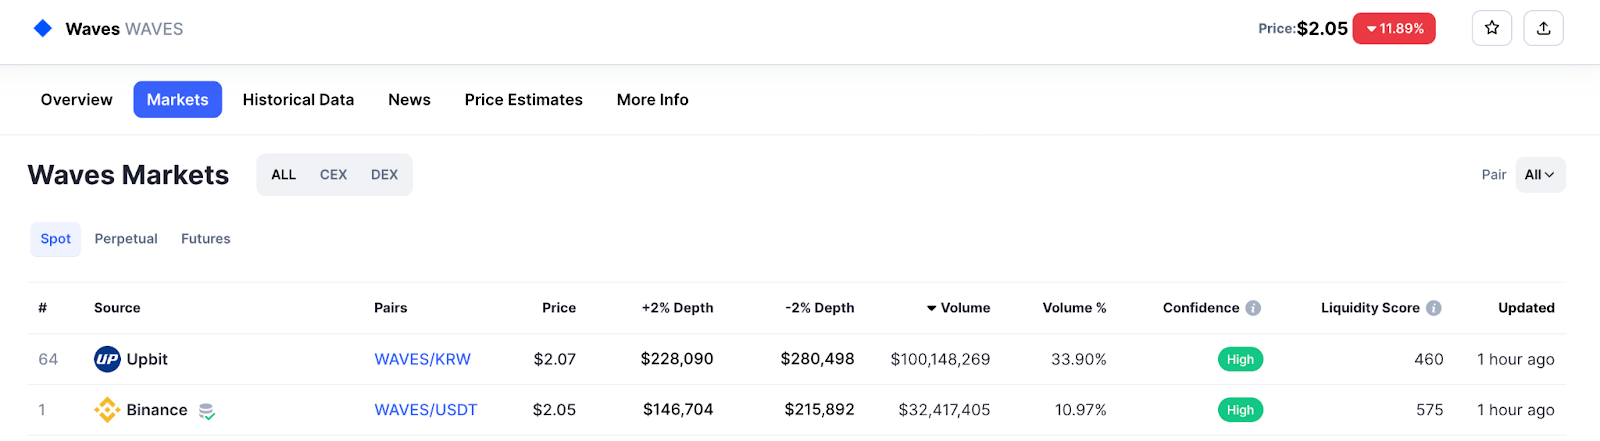
Task: Click the share upload icon
Action: point(1543,28)
